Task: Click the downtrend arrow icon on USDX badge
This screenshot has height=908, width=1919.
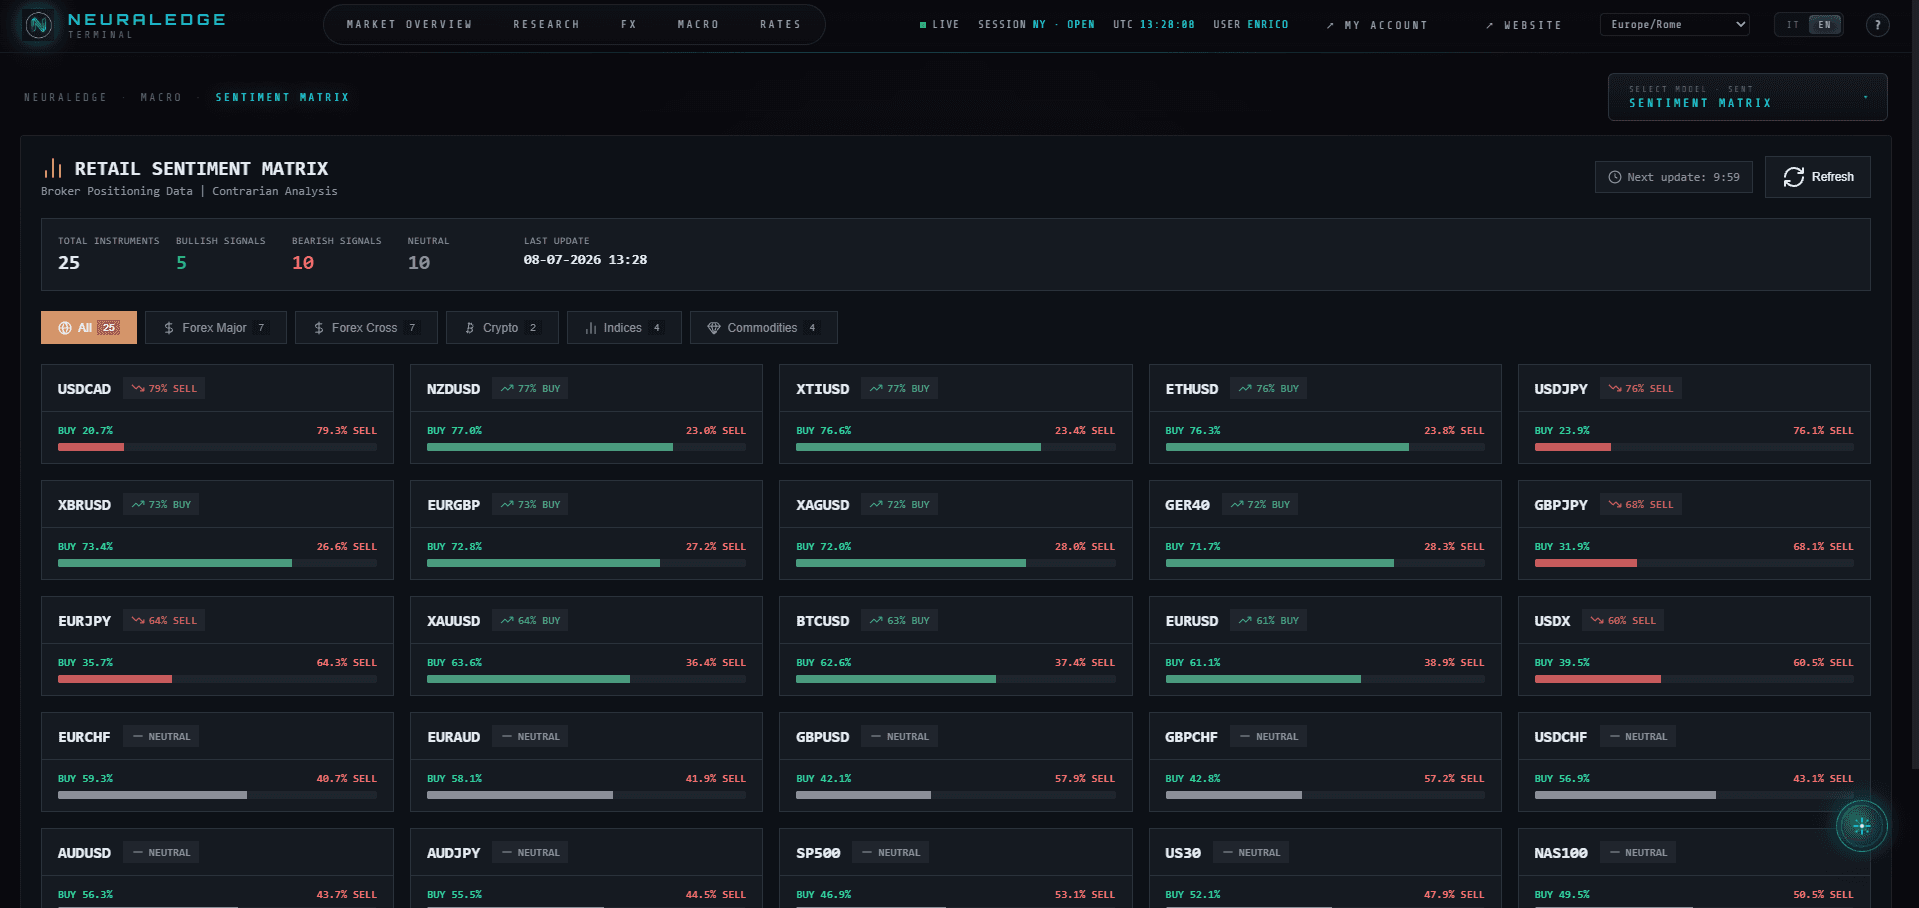Action: click(1597, 620)
